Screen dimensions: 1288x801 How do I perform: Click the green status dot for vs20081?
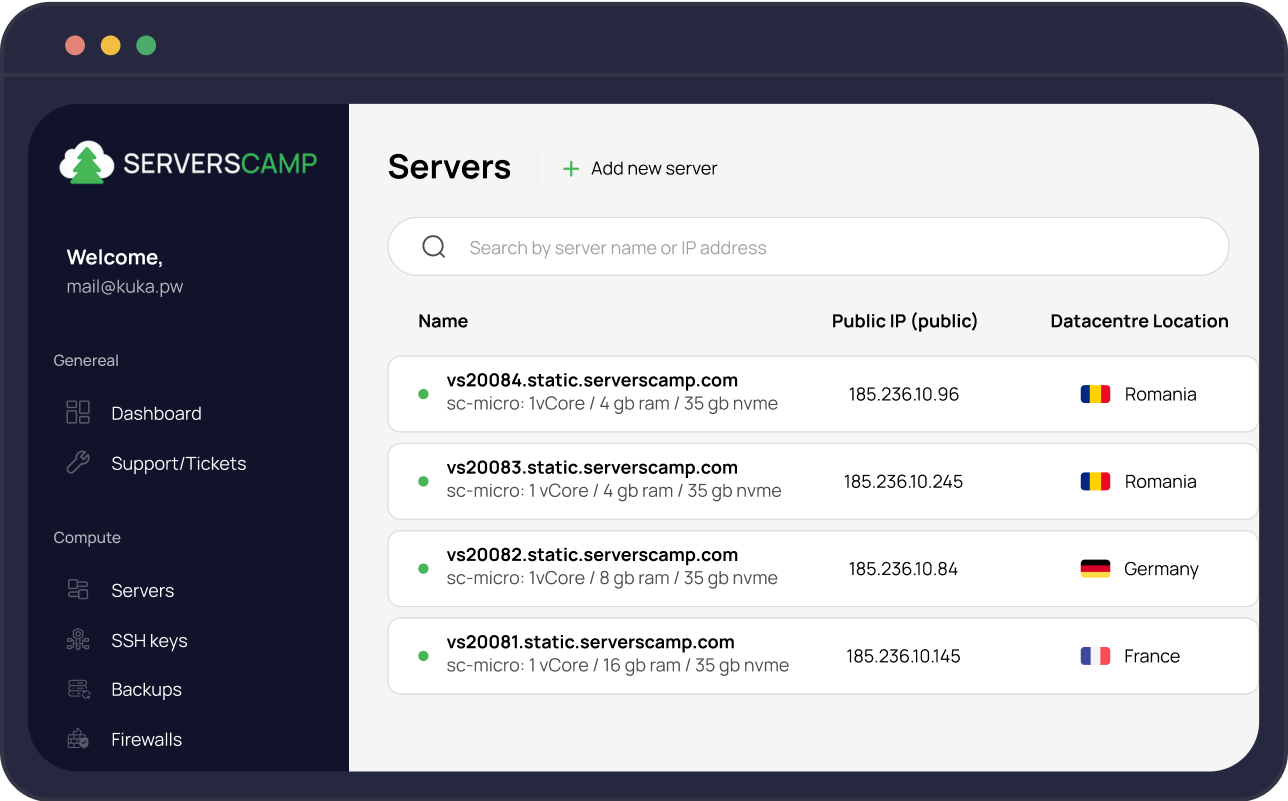(423, 656)
